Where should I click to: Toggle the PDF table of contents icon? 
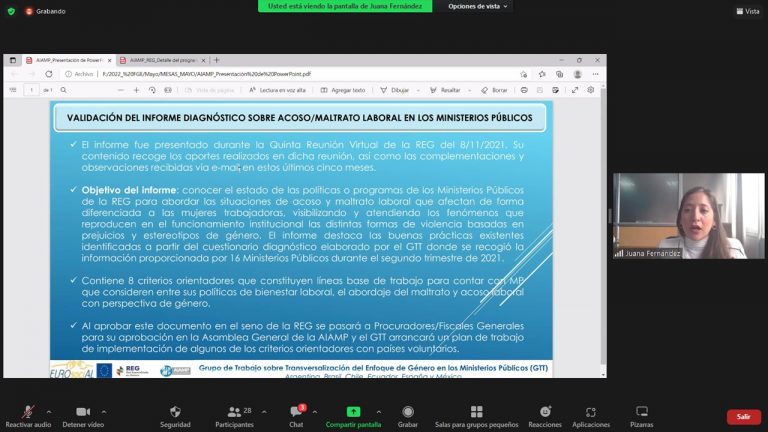pos(13,90)
